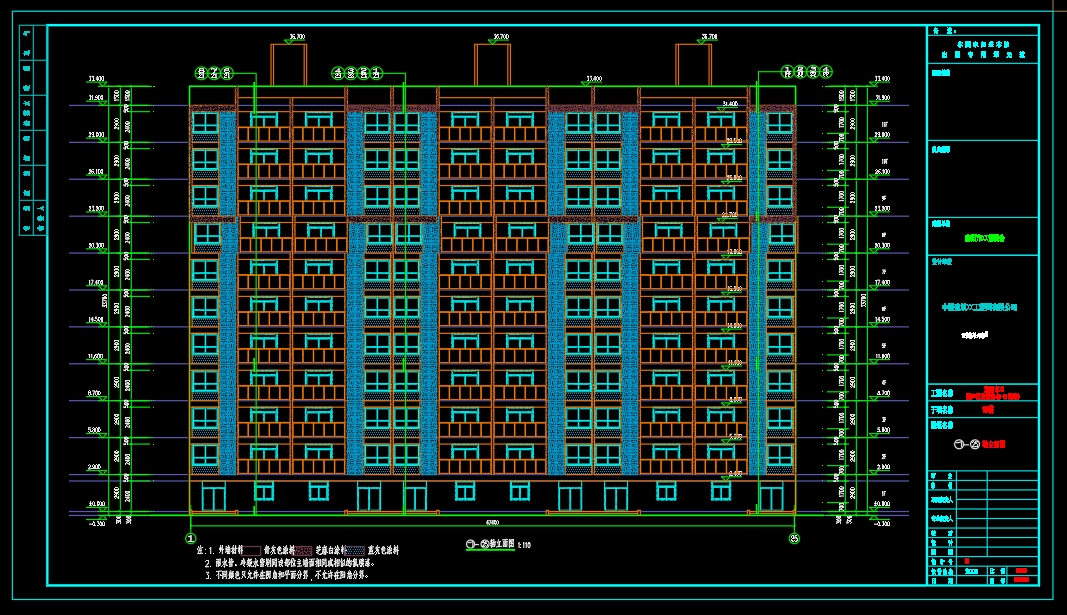Click the left rooftop stair tower outline
The width and height of the screenshot is (1067, 615).
[289, 66]
